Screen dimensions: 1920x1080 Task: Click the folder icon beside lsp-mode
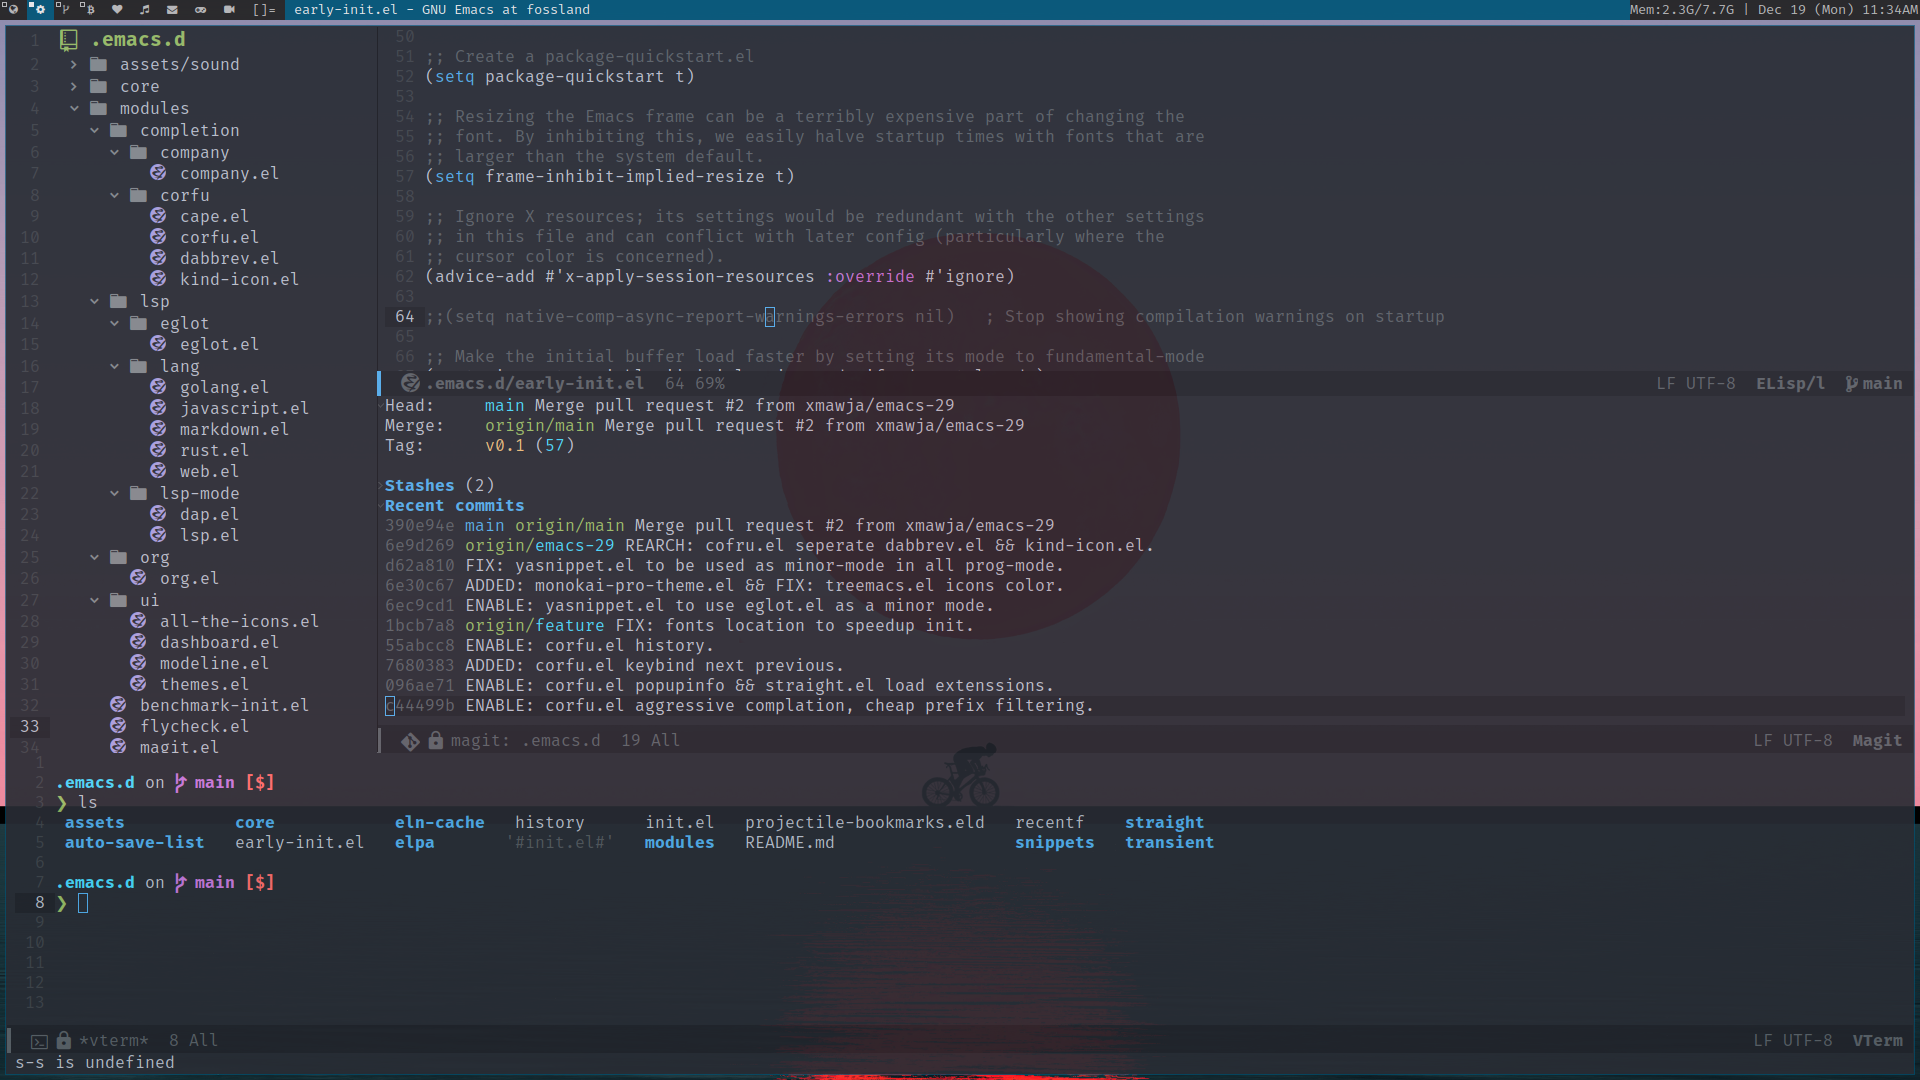(x=139, y=493)
